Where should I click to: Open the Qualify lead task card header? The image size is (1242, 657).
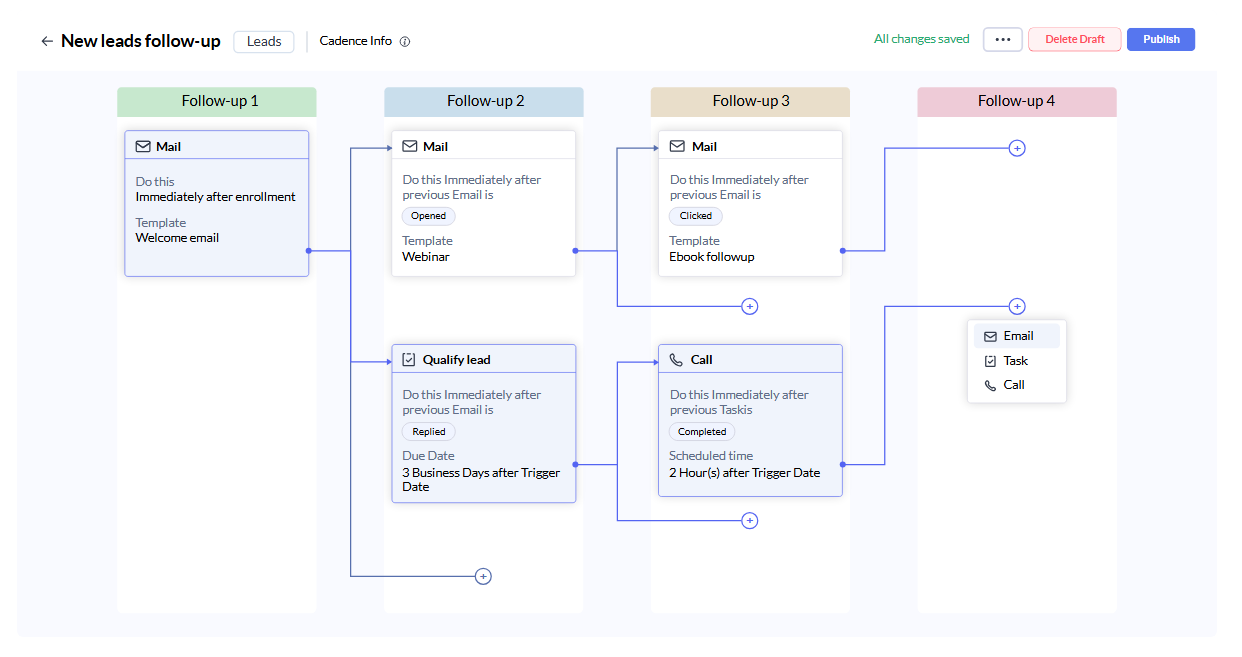[x=484, y=359]
